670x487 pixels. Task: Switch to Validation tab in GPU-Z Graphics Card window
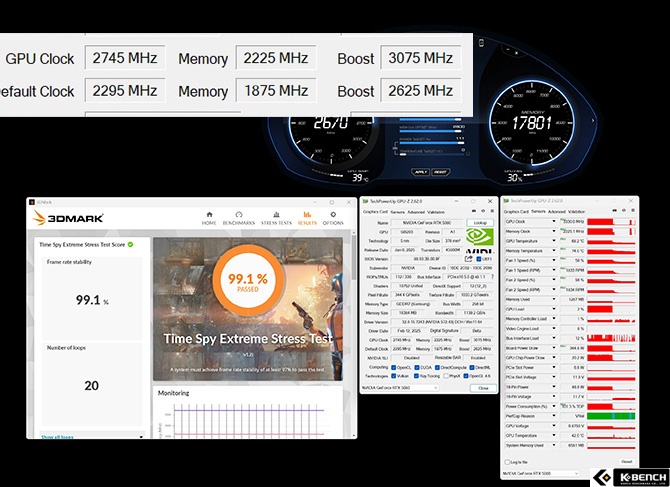click(x=436, y=212)
